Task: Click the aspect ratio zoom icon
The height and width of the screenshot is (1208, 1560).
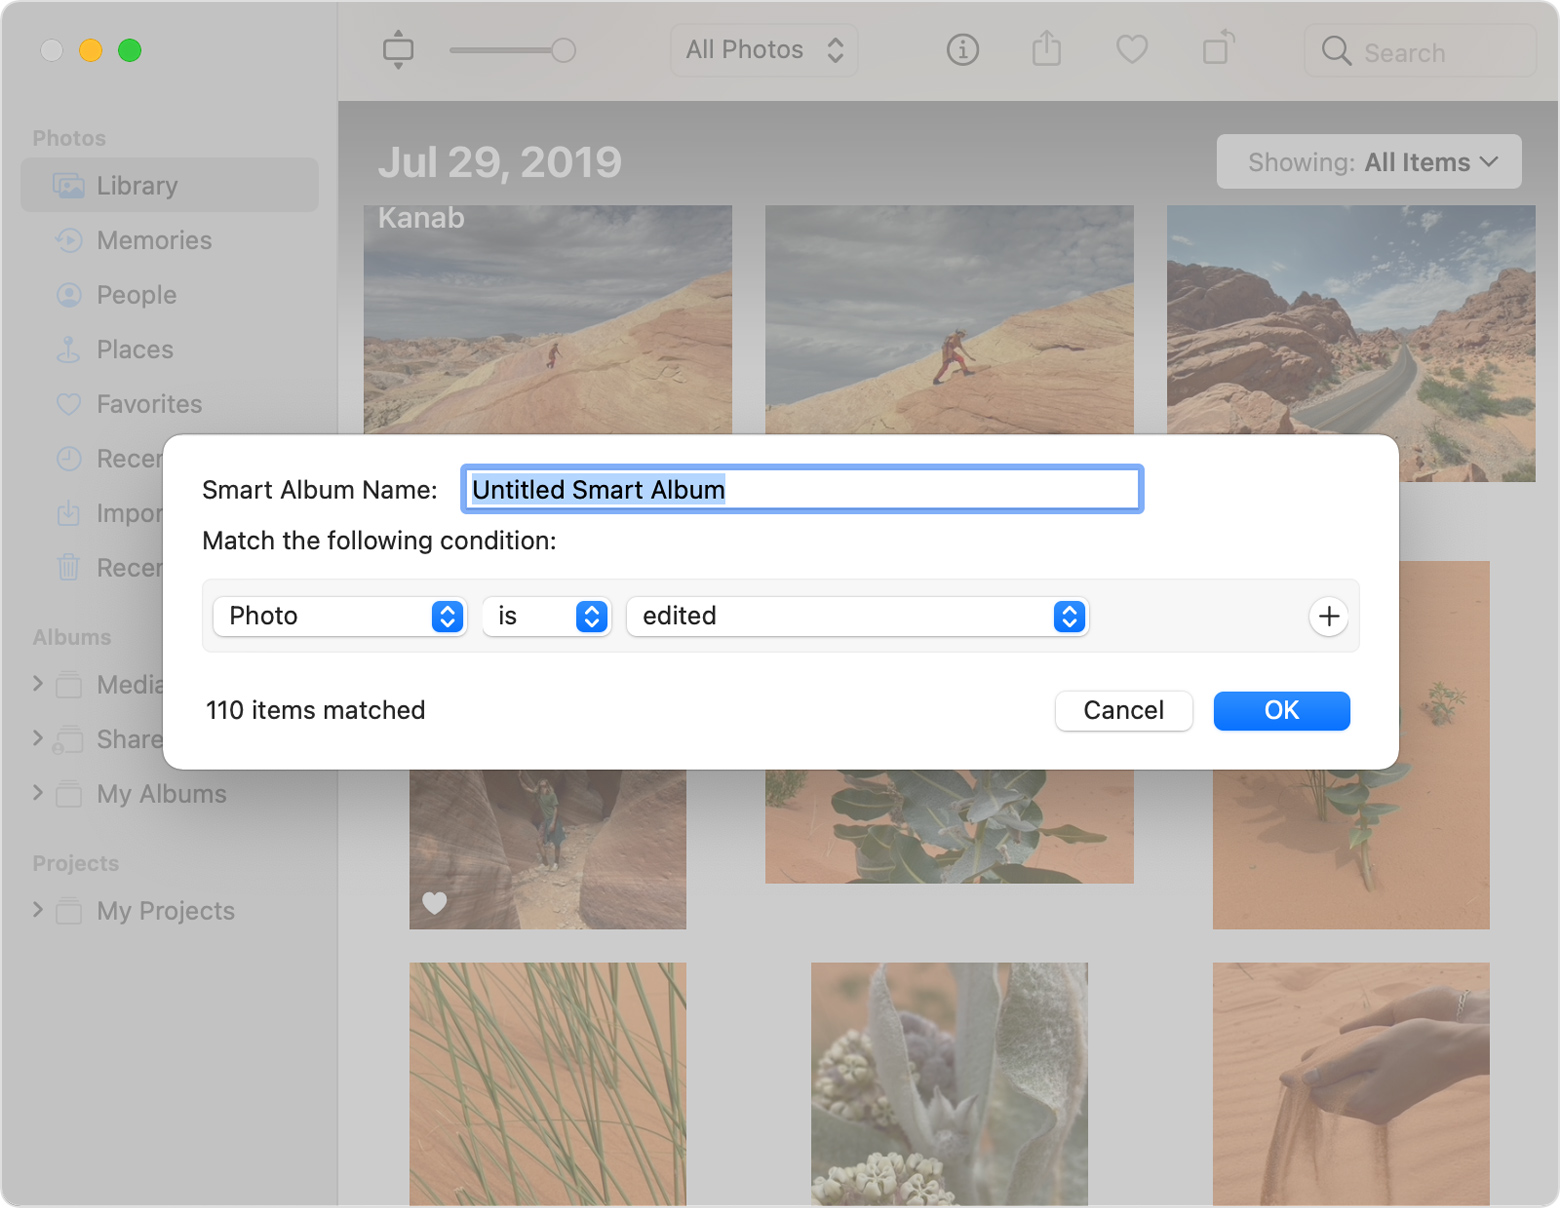Action: pos(398,50)
